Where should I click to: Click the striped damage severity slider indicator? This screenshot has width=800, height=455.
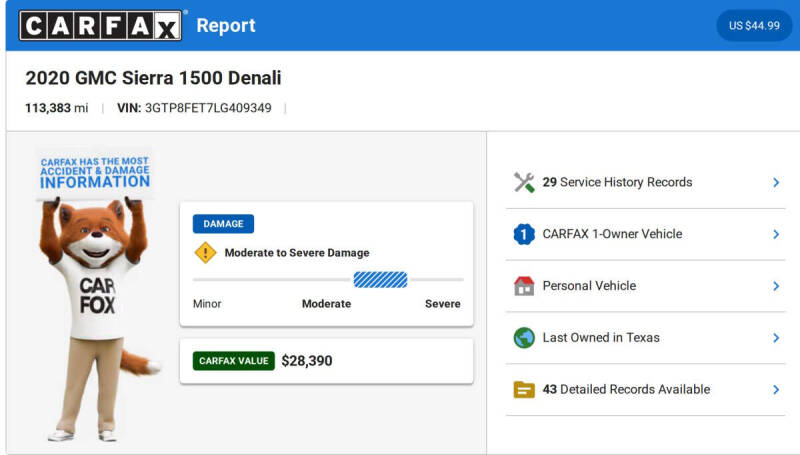(x=381, y=280)
